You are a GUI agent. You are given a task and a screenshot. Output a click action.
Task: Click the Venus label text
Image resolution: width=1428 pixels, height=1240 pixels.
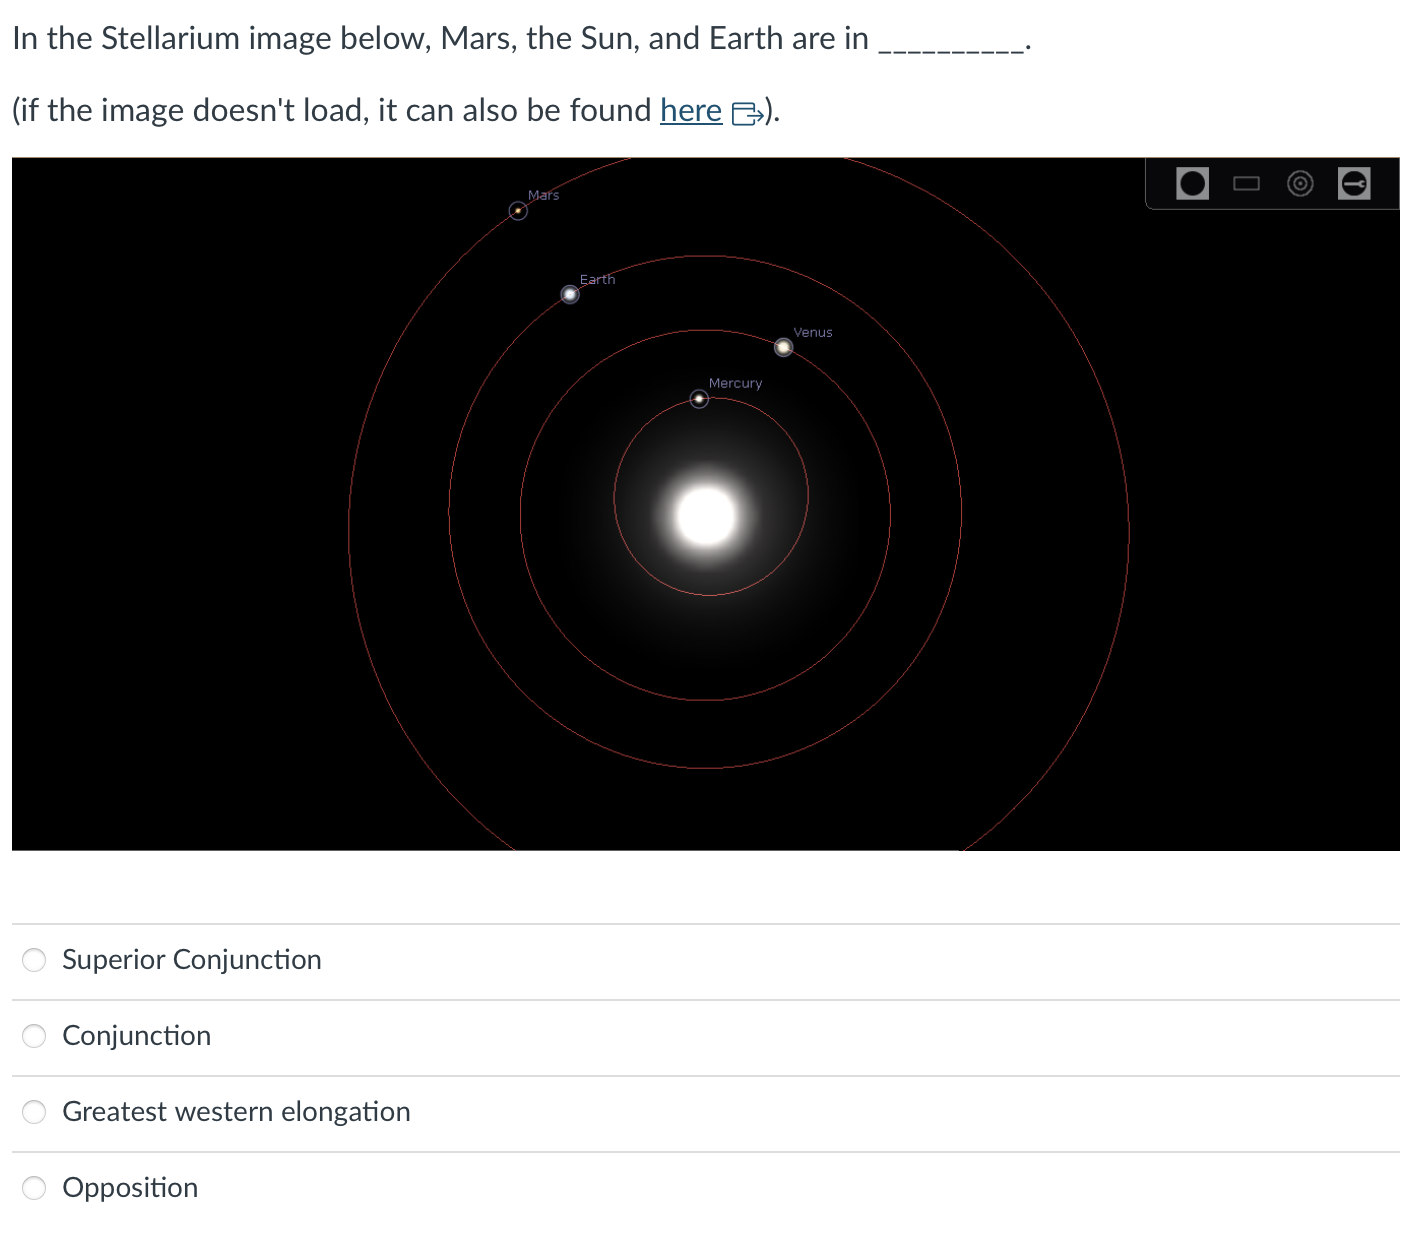click(812, 332)
